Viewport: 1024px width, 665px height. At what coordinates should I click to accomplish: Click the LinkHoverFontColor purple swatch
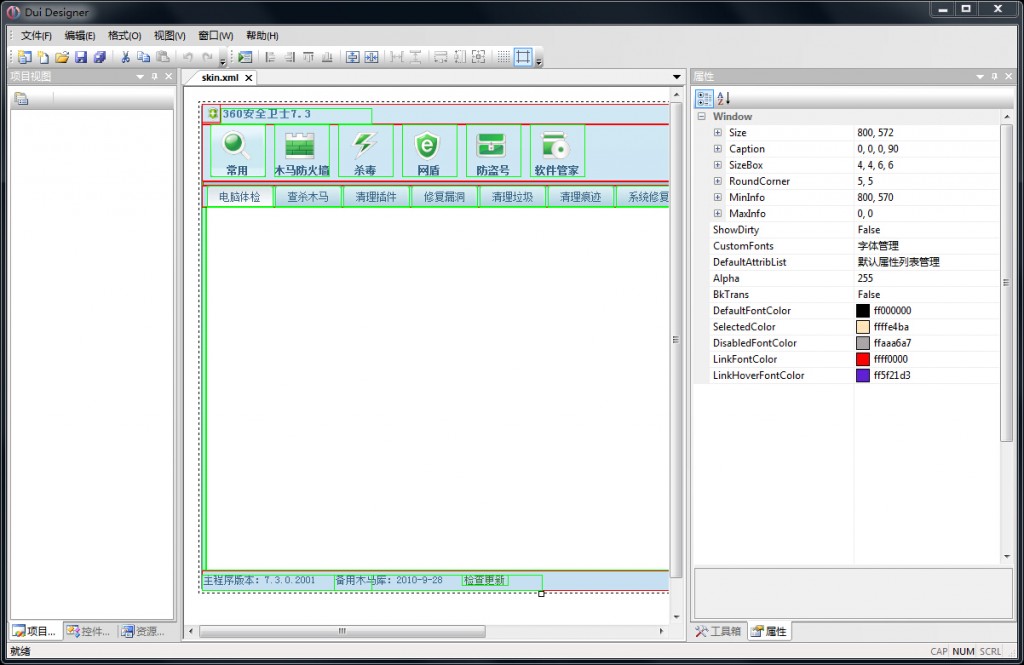click(x=863, y=376)
